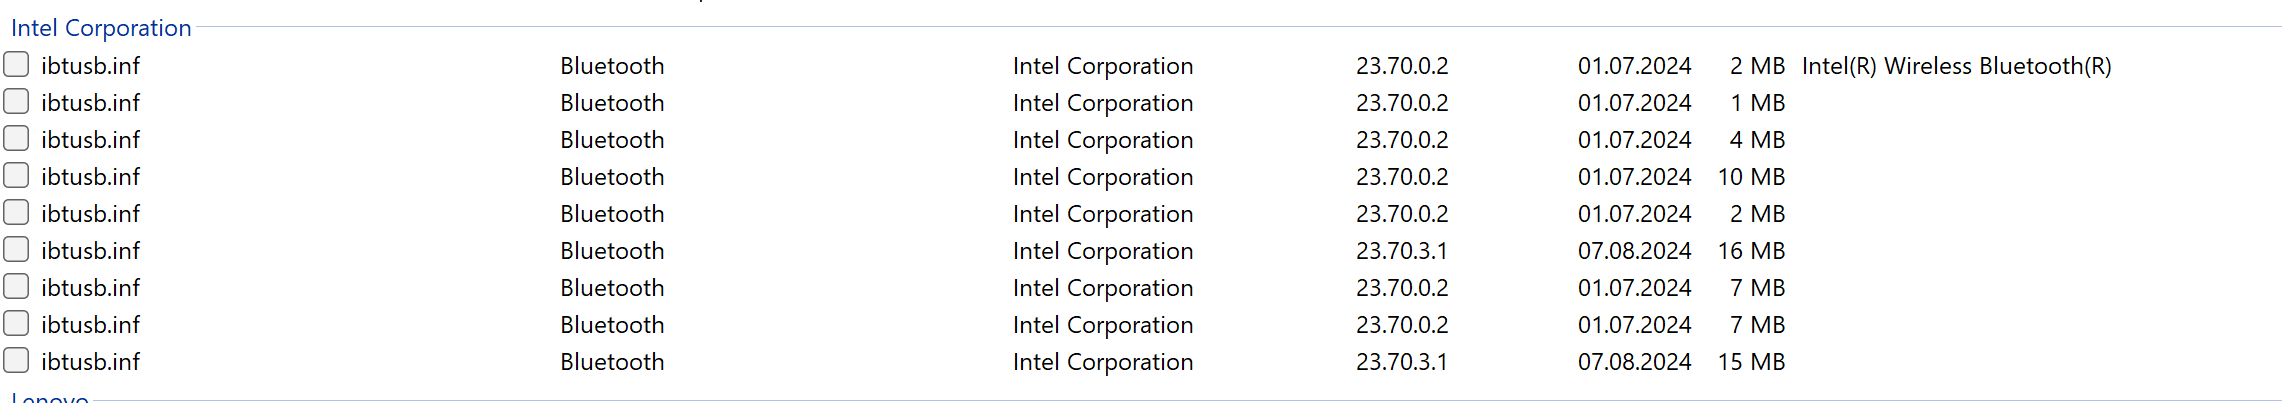Click Bluetooth class beside Intel(R) Wireless Bluetooth(R) entry
Viewport: 2282px width, 403px height.
(612, 66)
